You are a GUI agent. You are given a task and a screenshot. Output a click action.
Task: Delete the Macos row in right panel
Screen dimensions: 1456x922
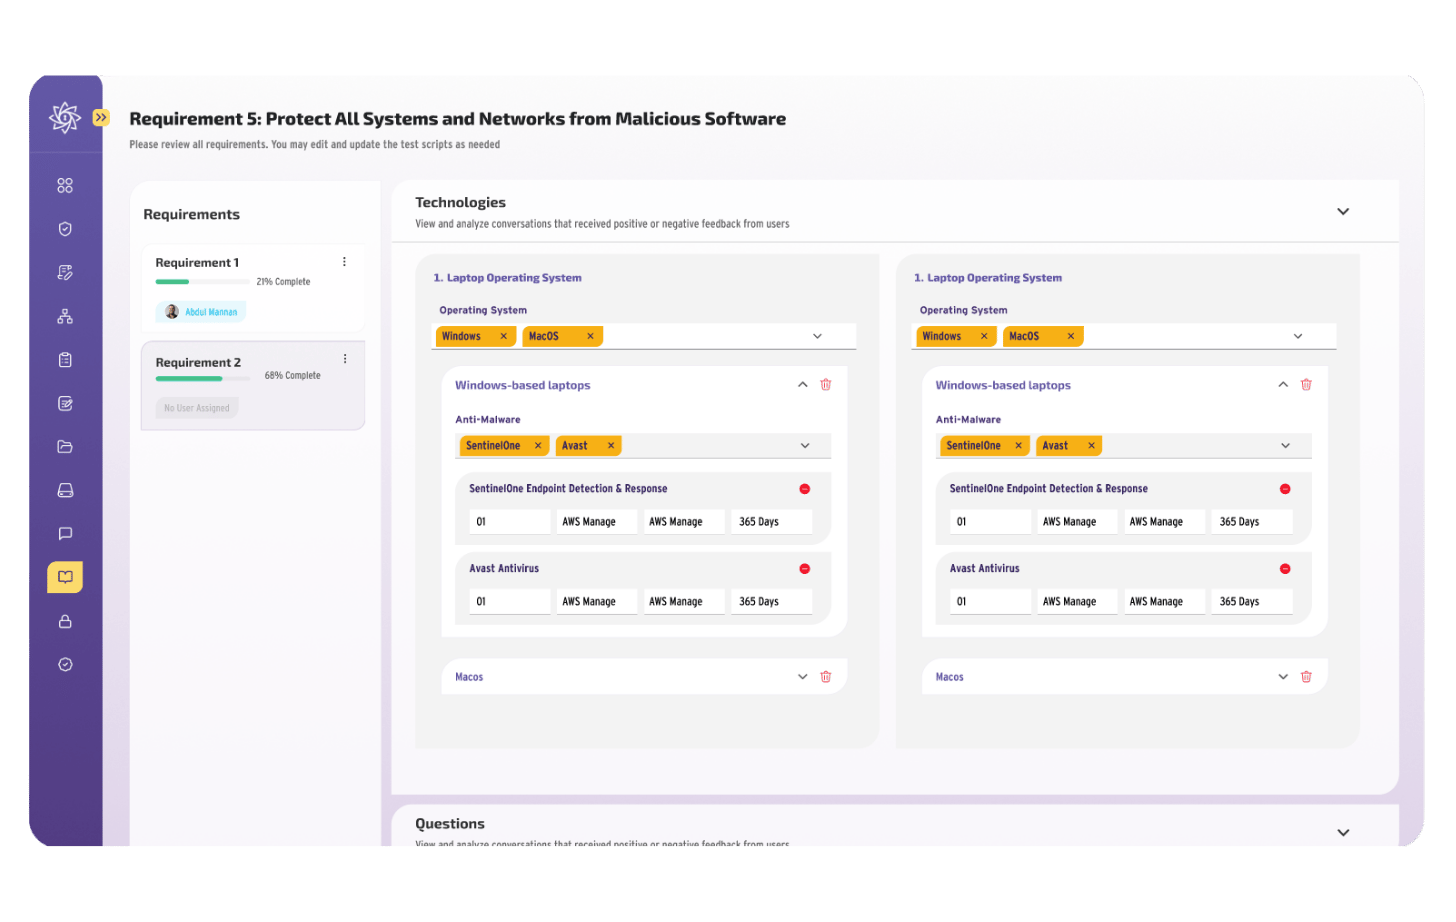(1306, 677)
